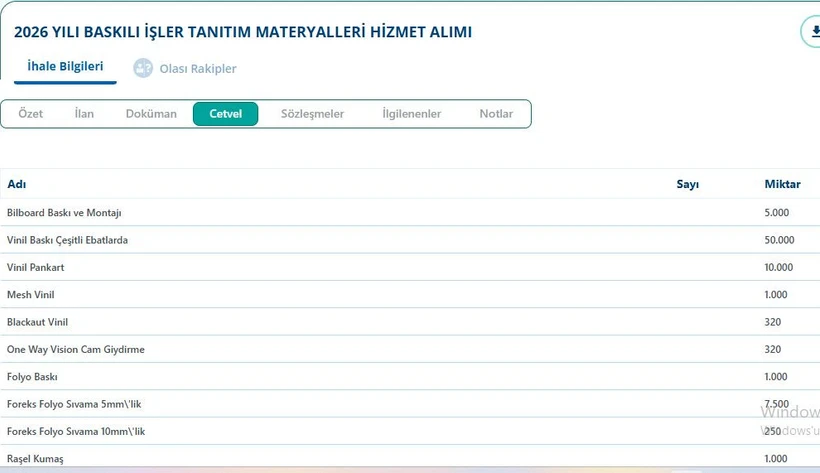Click the tender title heading text

[x=243, y=32]
